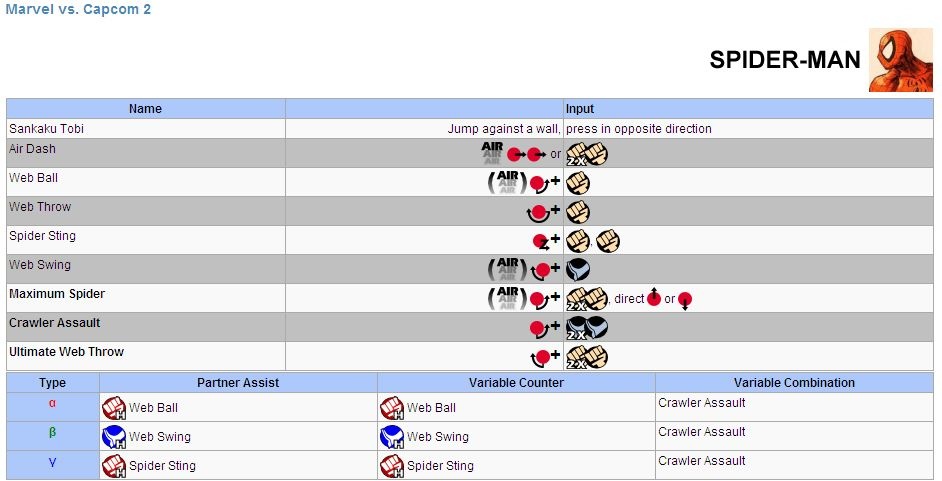Click the 'Jump against a wall,' input text
The width and height of the screenshot is (942, 481).
(503, 129)
